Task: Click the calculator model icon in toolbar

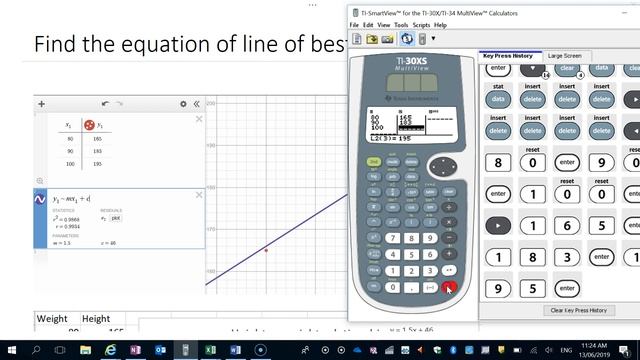Action: click(x=422, y=39)
